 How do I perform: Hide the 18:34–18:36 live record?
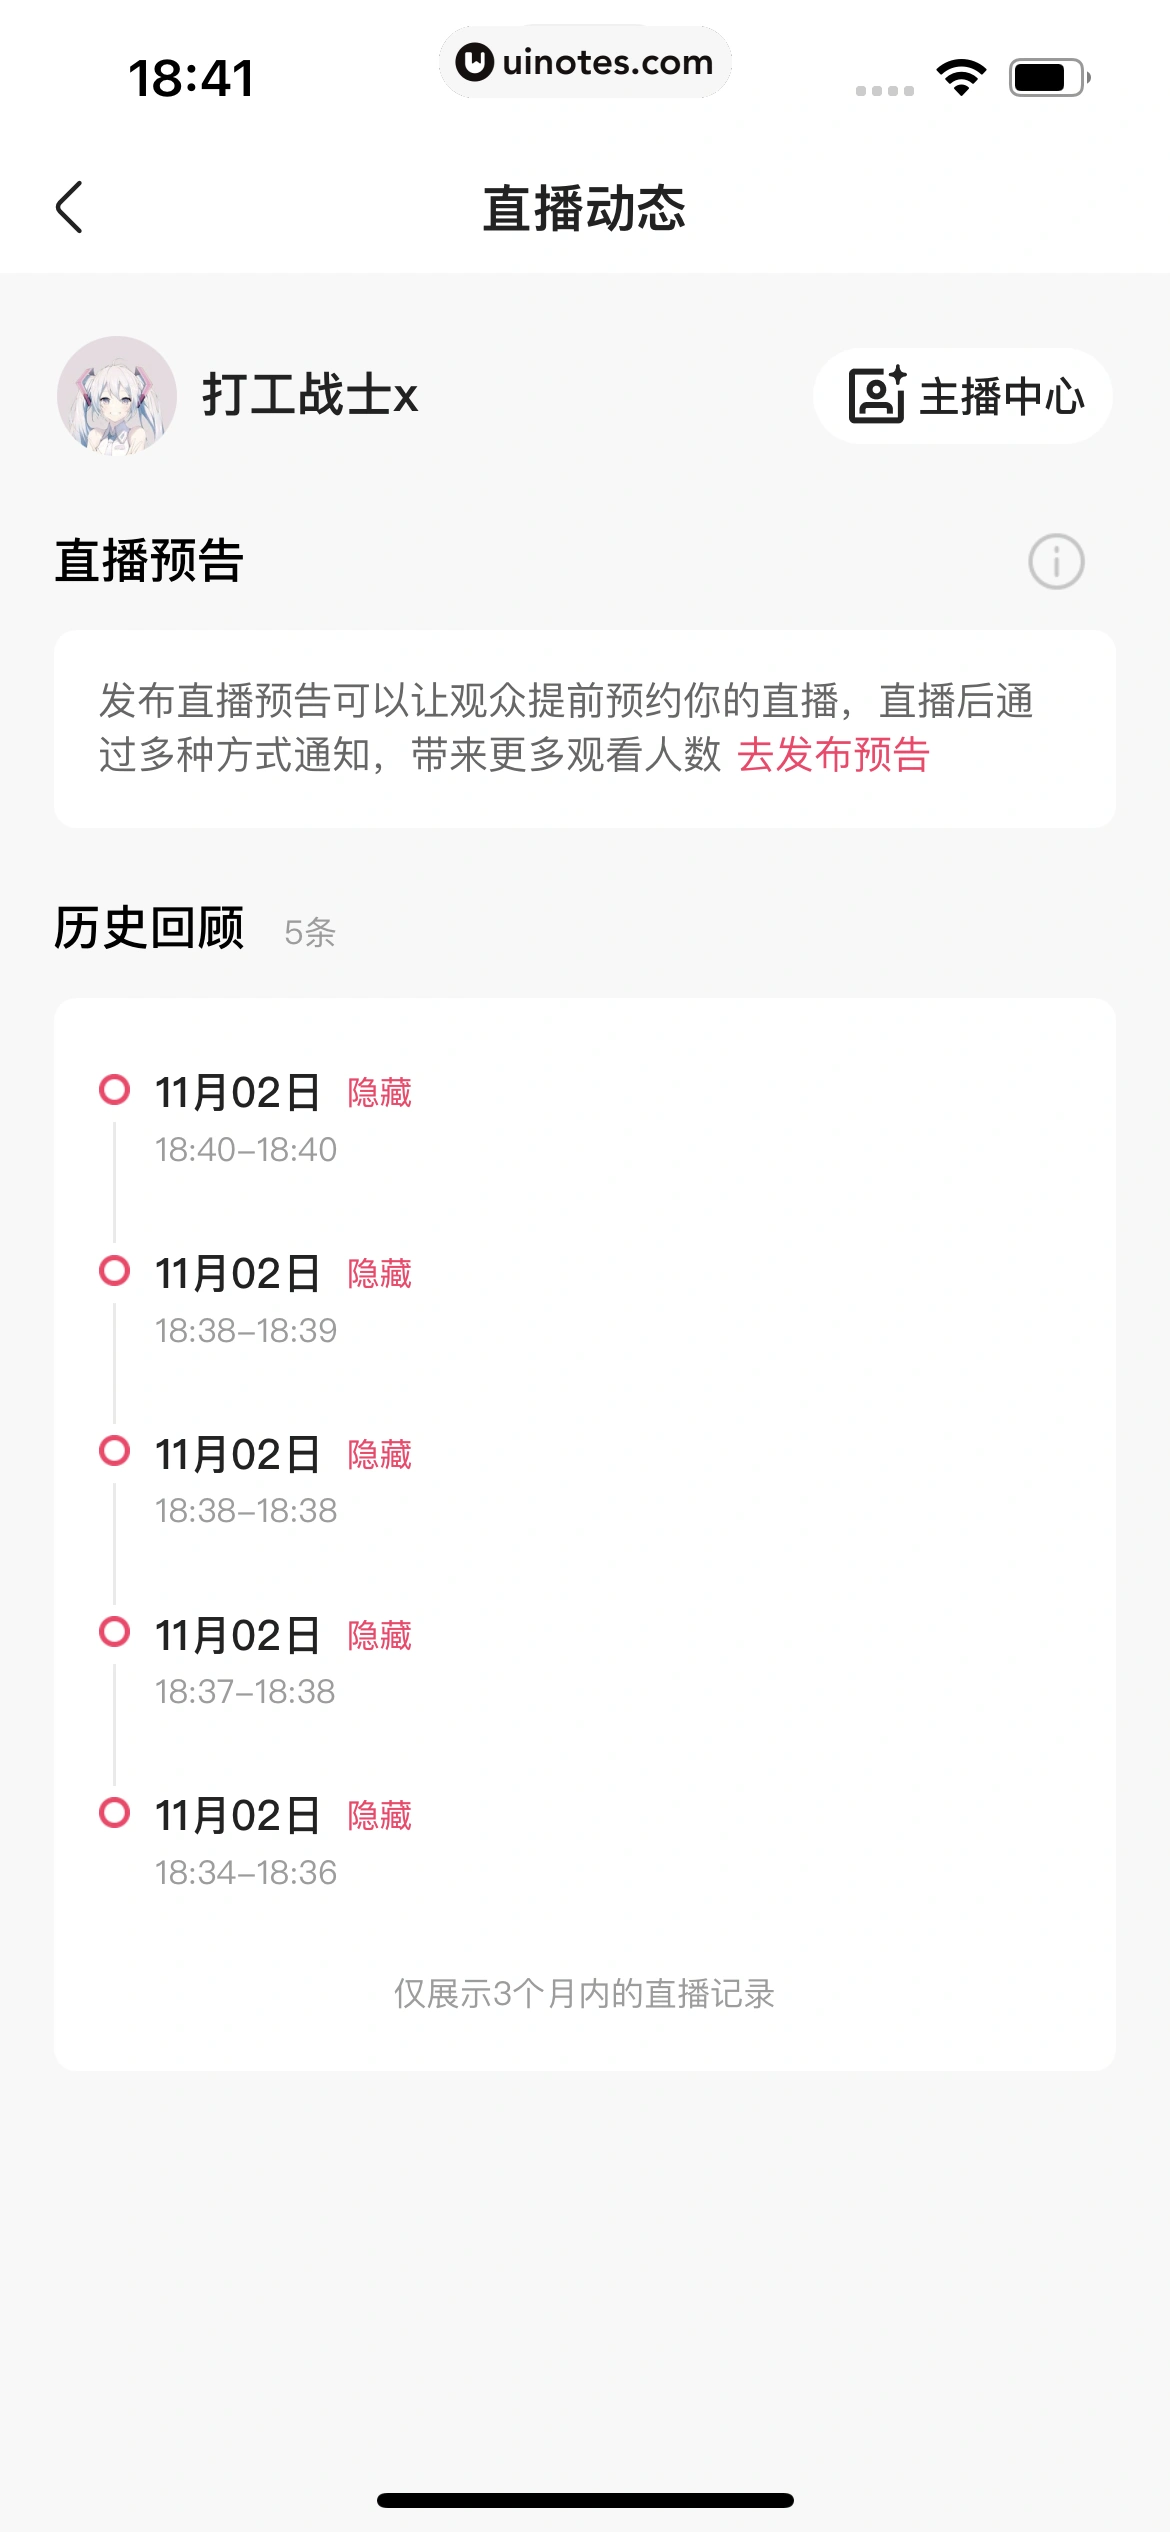(379, 1816)
